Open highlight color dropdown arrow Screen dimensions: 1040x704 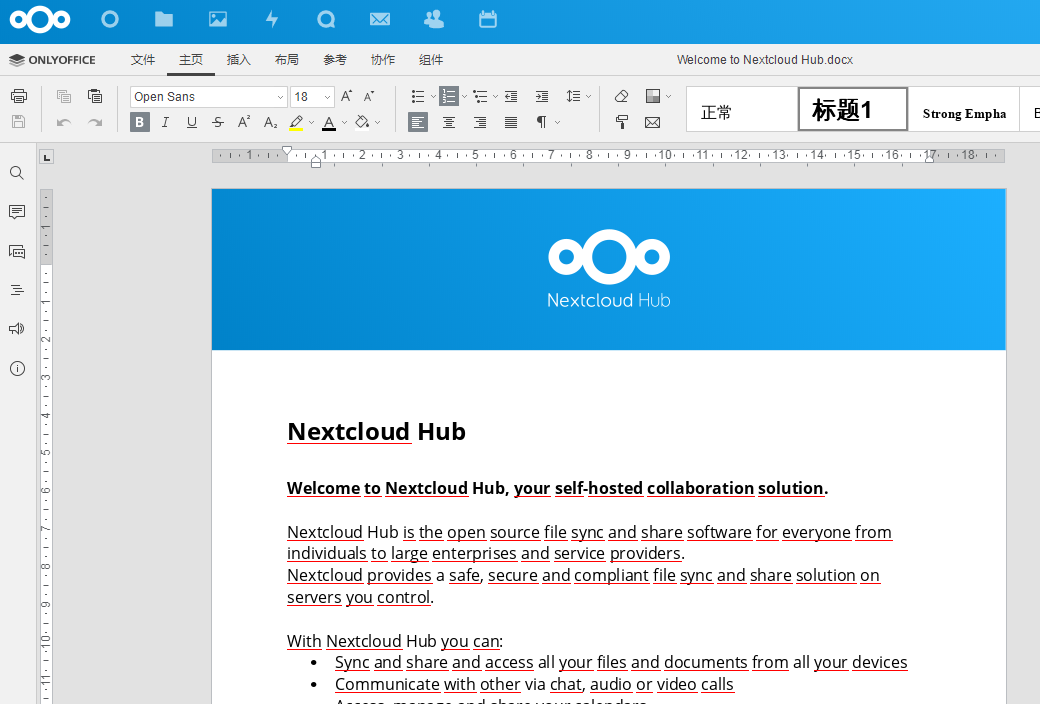pyautogui.click(x=312, y=123)
